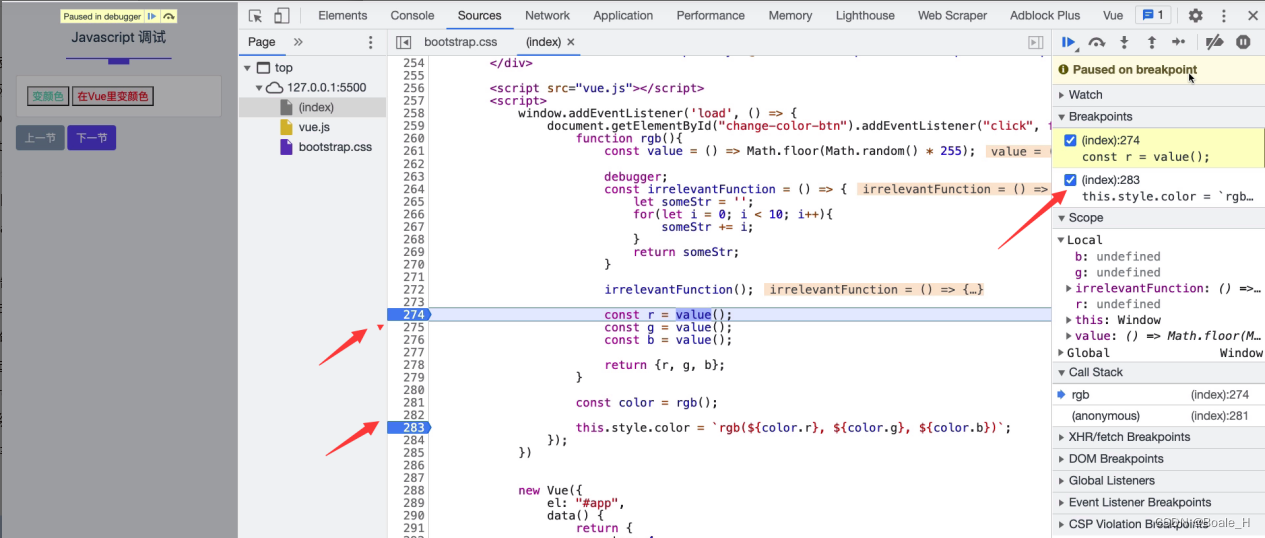Disable breakpoint checkbox (index):283
The width and height of the screenshot is (1265, 538).
[x=1071, y=179]
